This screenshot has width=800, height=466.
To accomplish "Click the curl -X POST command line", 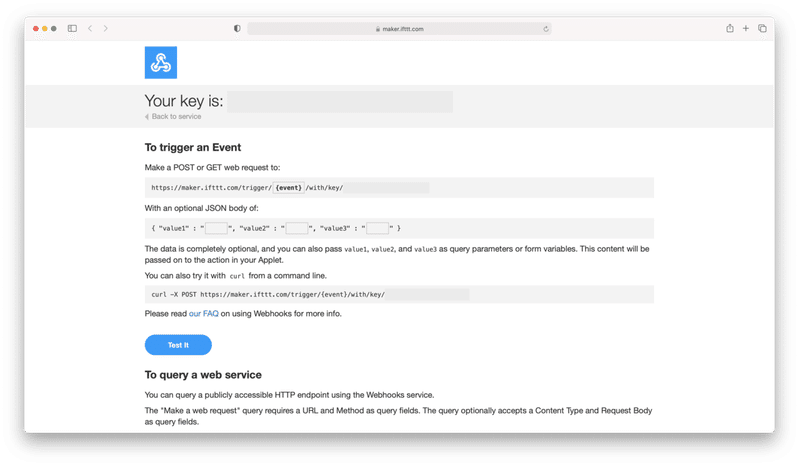I will click(x=399, y=295).
